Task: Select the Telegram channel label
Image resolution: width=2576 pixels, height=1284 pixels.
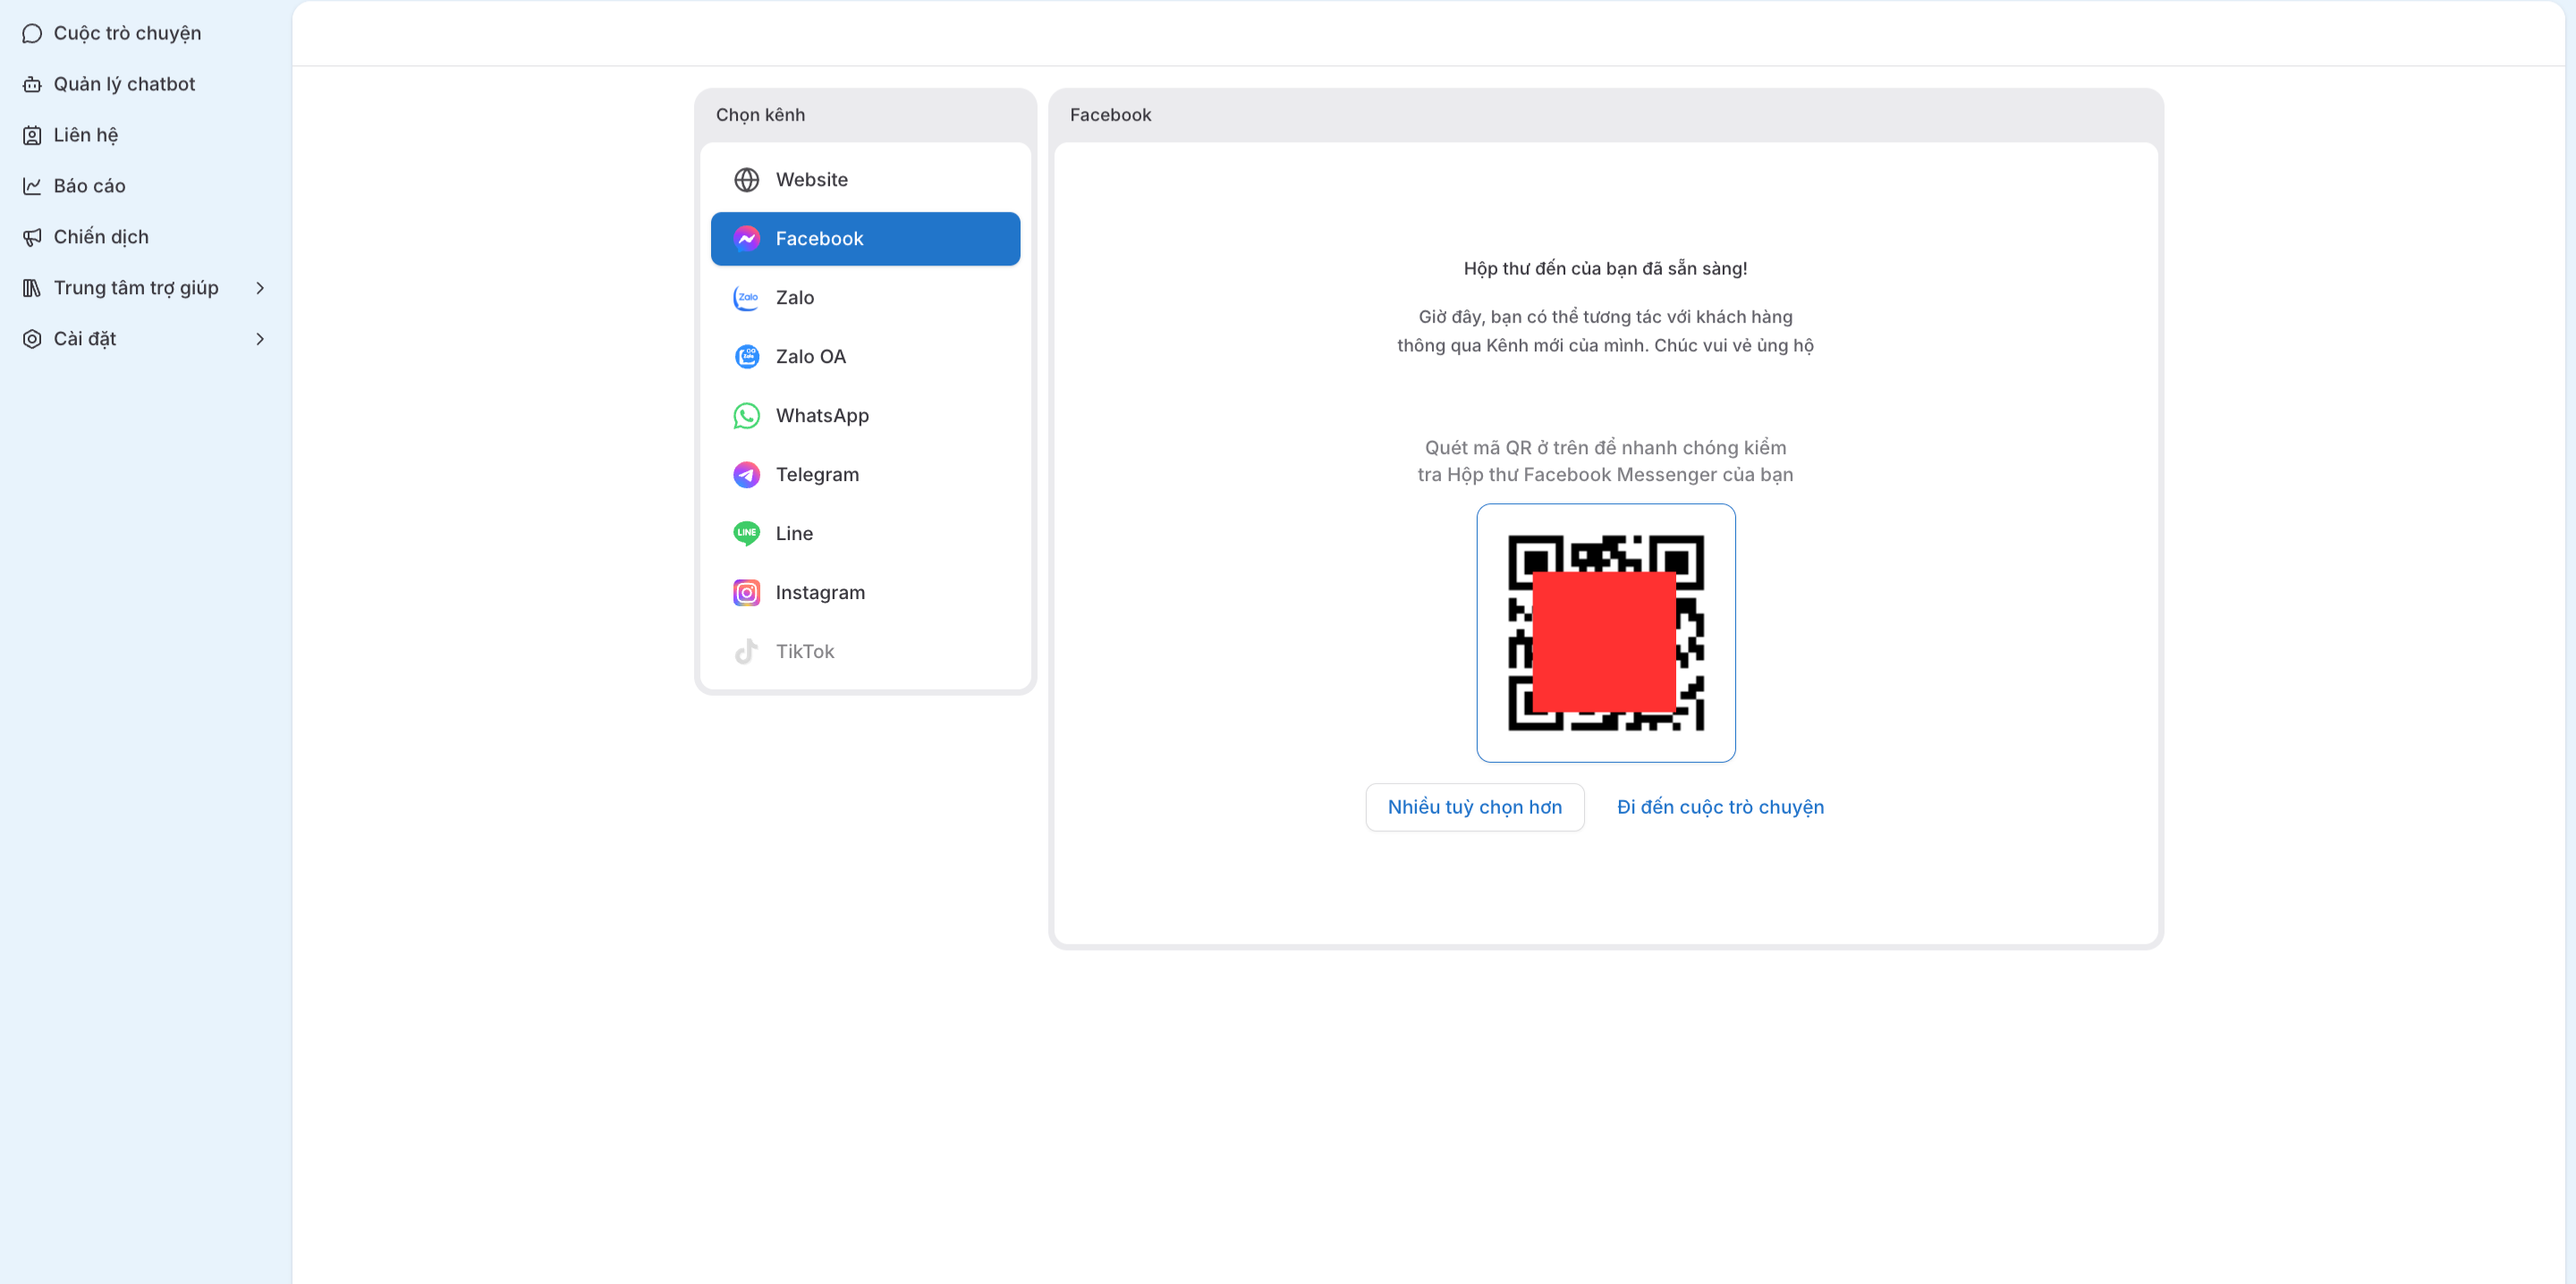Action: tap(817, 475)
